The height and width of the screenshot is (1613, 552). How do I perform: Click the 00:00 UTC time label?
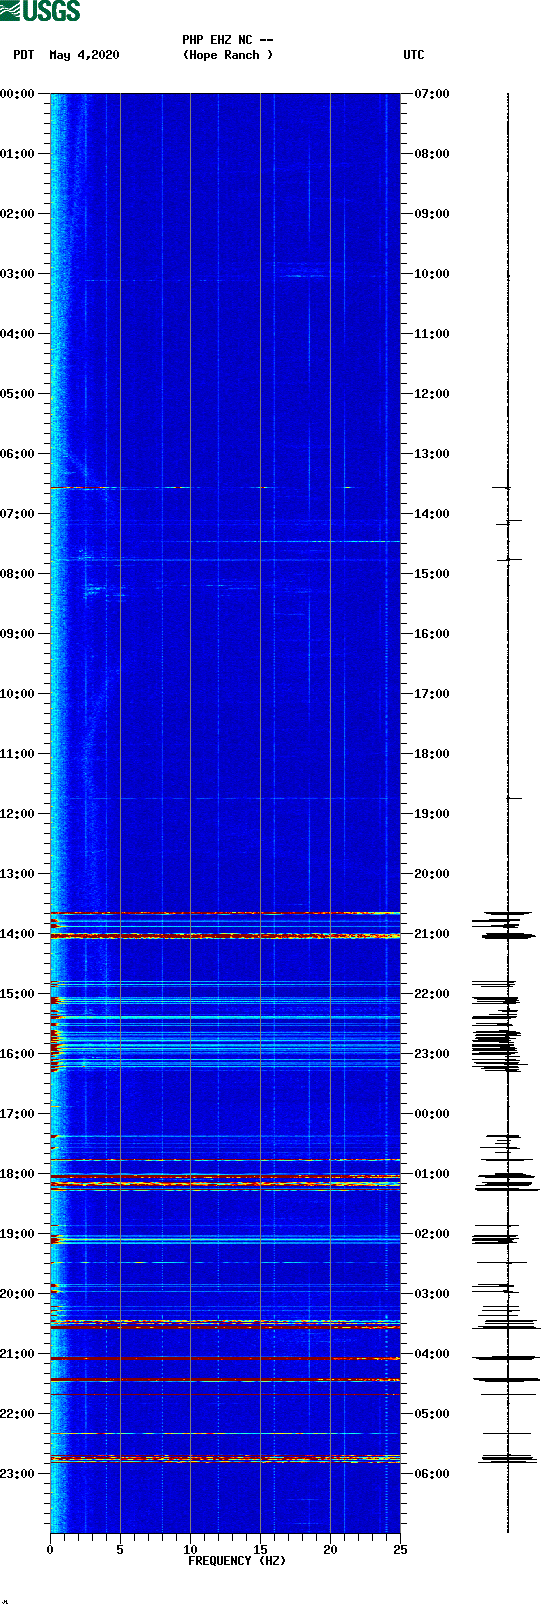pyautogui.click(x=432, y=1114)
